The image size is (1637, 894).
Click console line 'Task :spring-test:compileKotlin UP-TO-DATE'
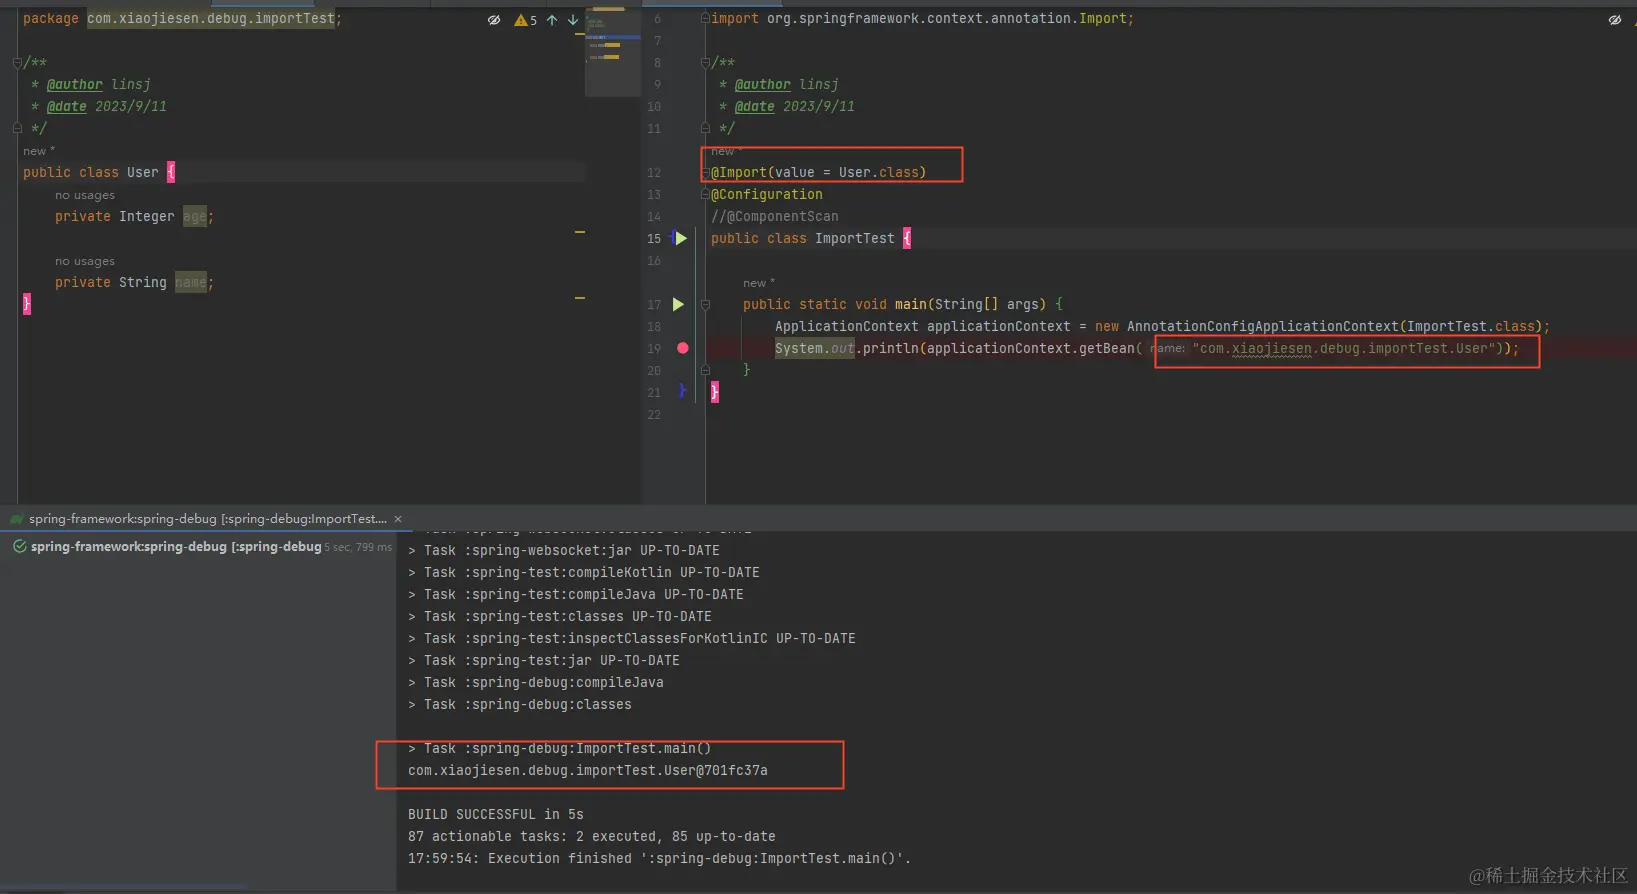[x=584, y=572]
